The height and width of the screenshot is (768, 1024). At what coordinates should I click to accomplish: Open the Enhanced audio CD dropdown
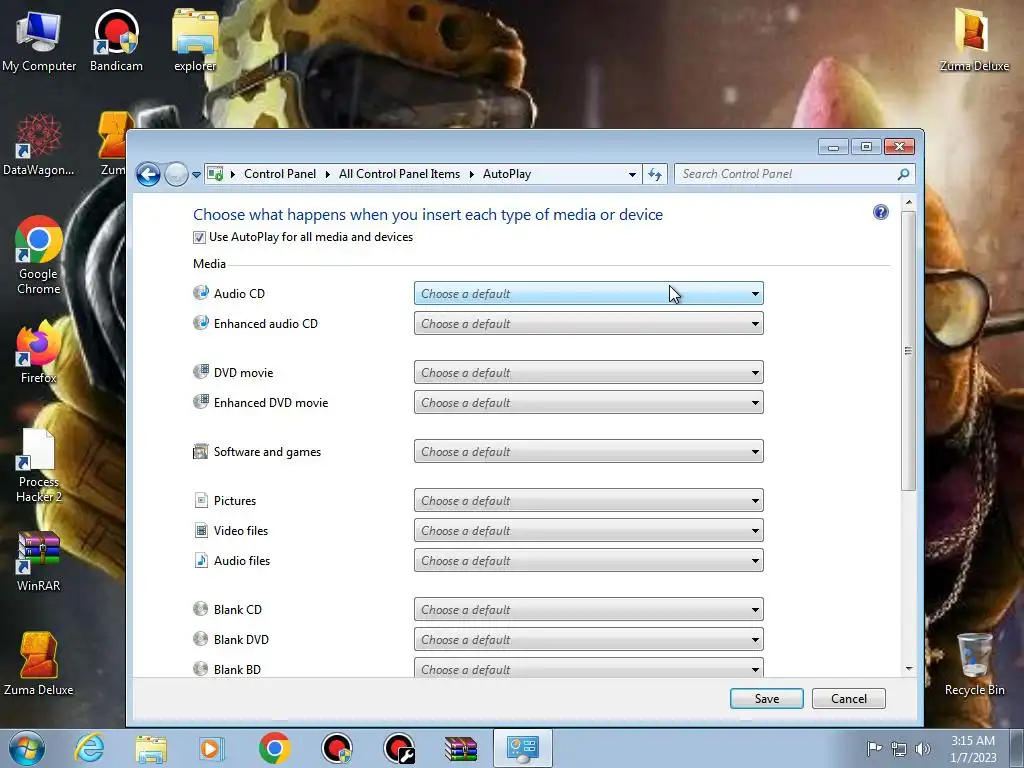pyautogui.click(x=588, y=323)
